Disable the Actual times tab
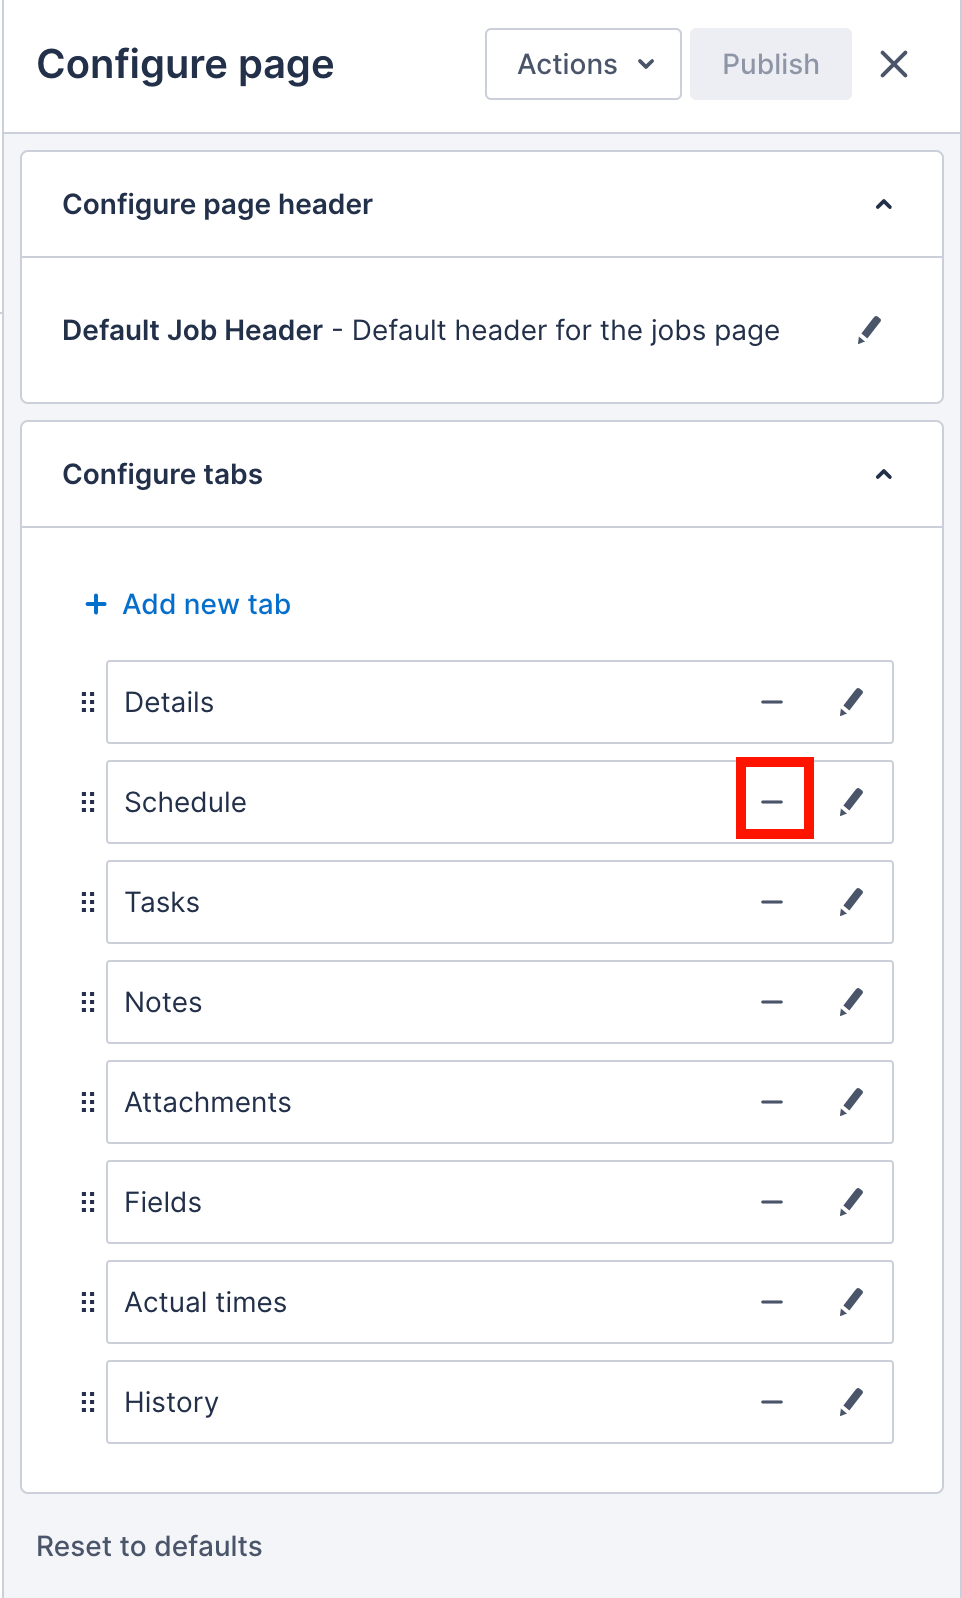 point(772,1302)
